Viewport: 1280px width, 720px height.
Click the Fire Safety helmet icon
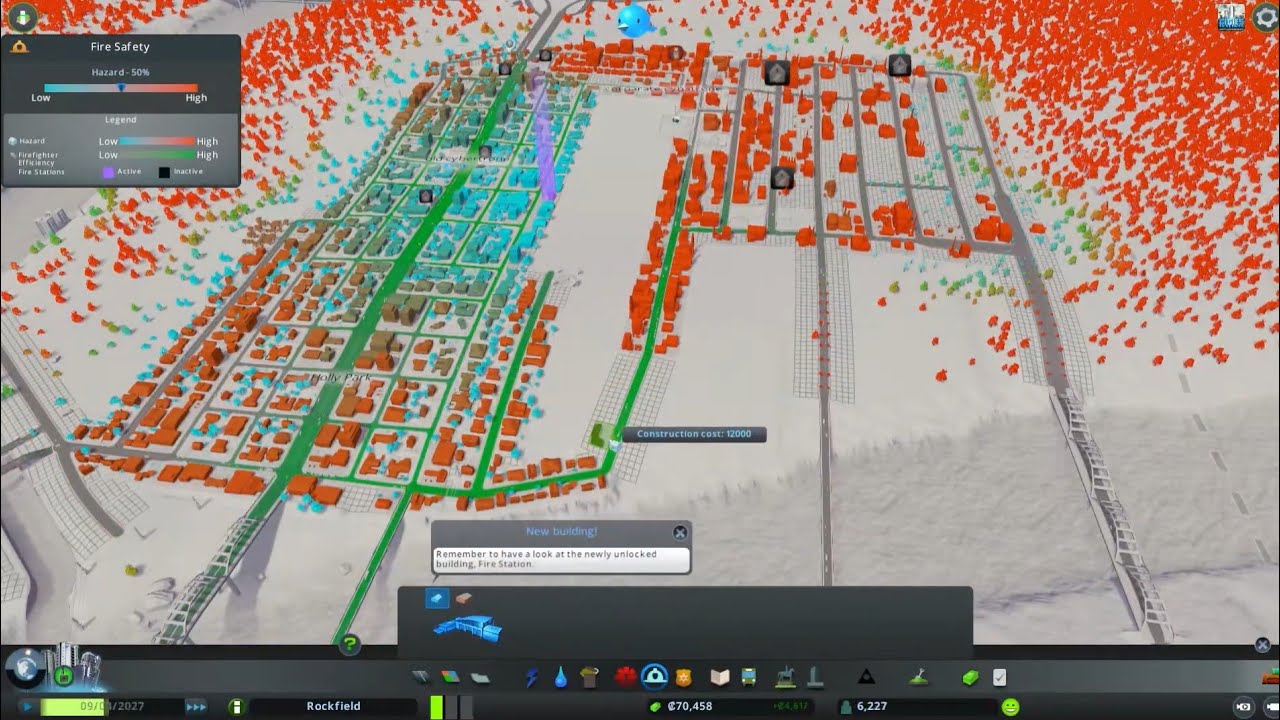[20, 46]
